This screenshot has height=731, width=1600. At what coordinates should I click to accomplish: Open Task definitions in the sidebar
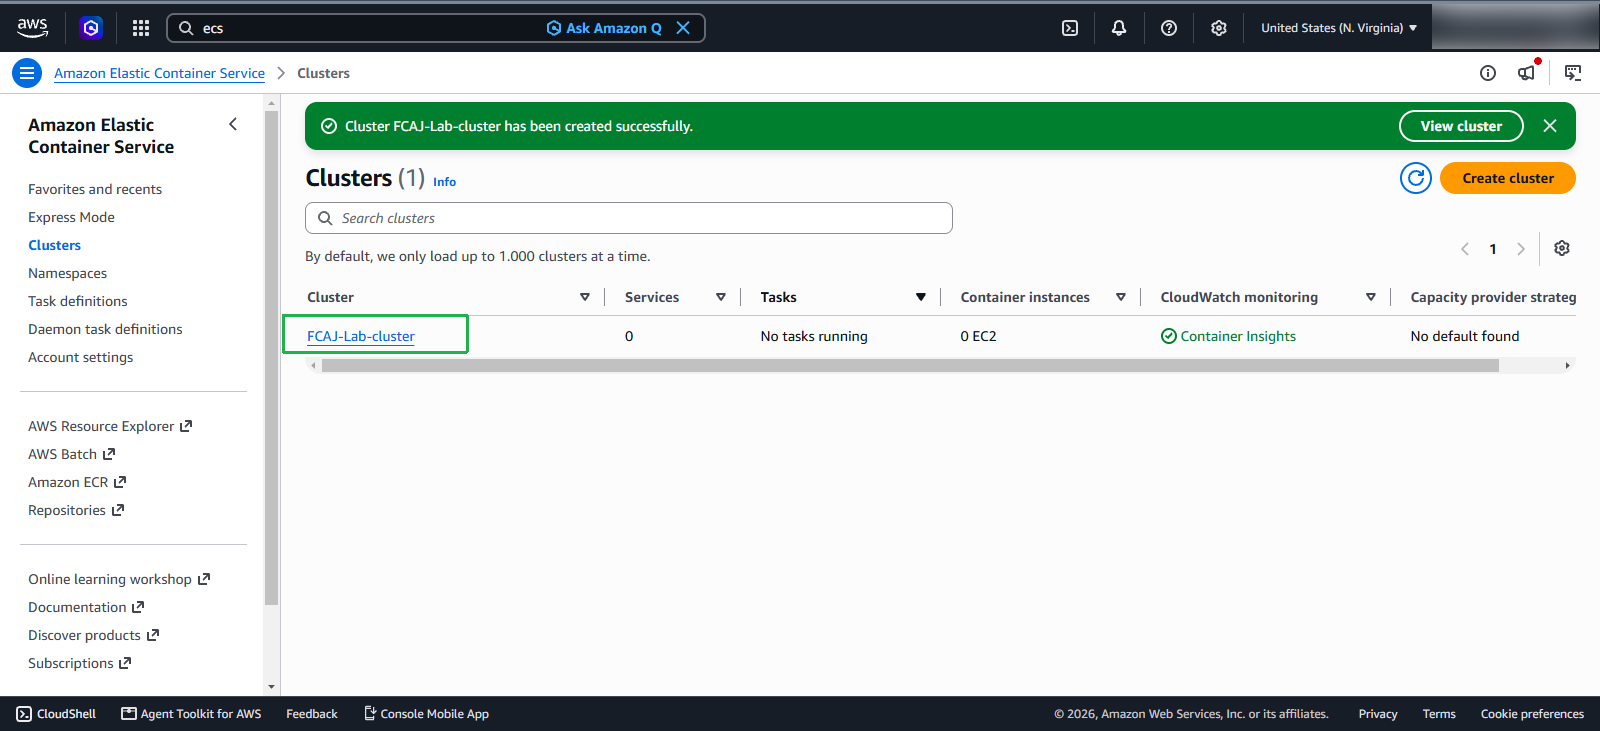click(78, 301)
